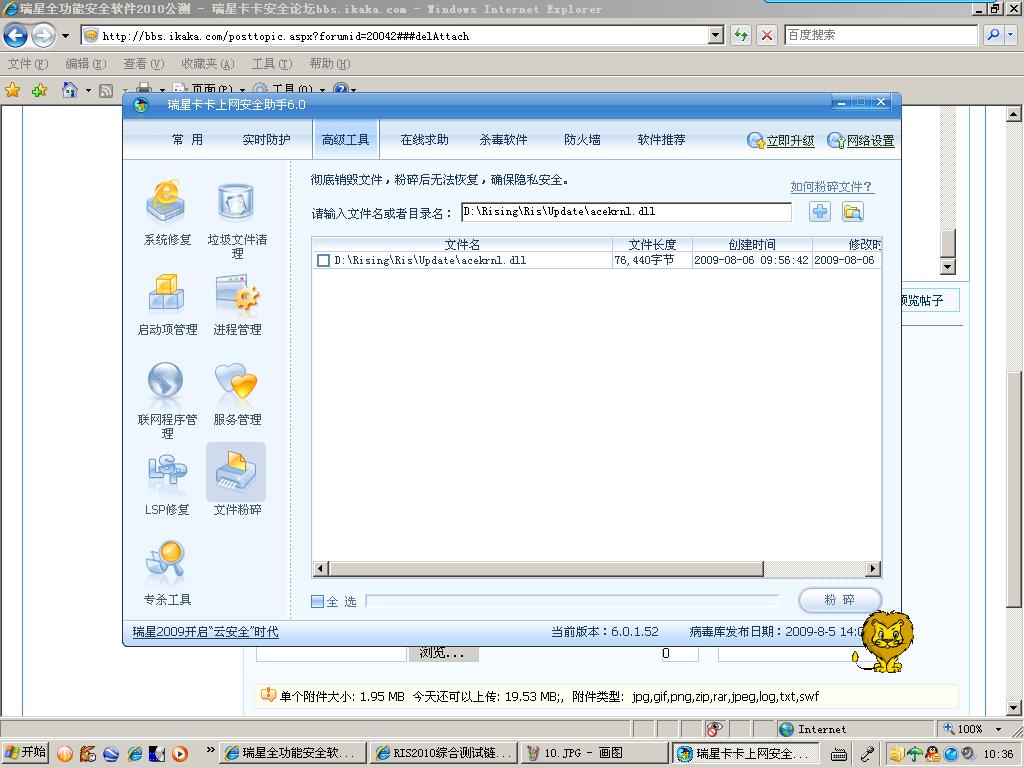Open the address bar history dropdown
Image resolution: width=1024 pixels, height=768 pixels.
[716, 35]
